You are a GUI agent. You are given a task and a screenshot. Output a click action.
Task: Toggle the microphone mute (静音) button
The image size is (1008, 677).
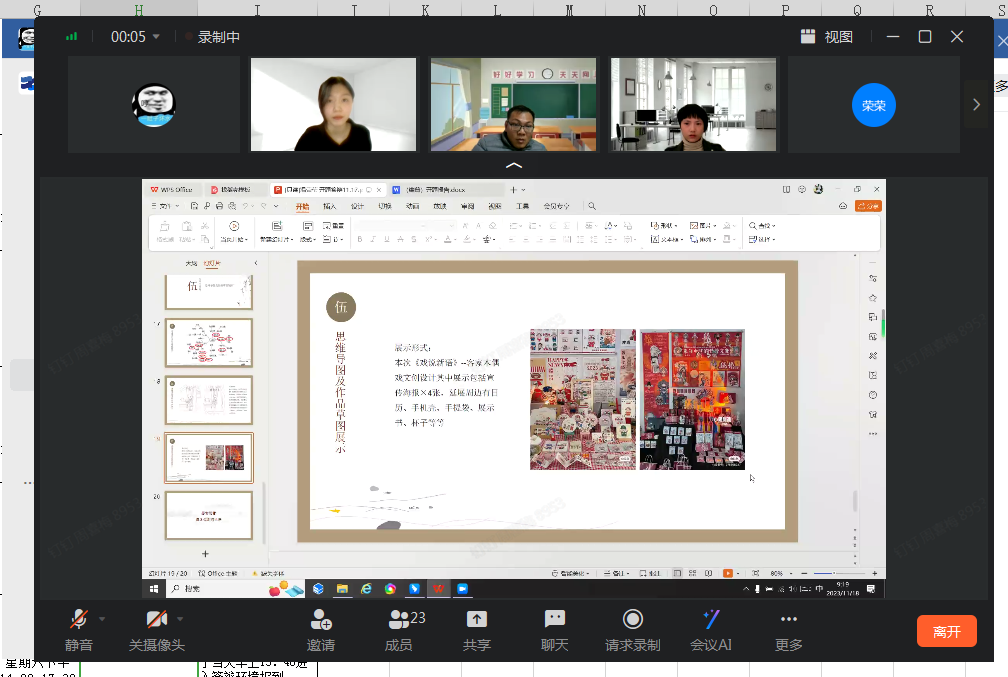(x=78, y=621)
